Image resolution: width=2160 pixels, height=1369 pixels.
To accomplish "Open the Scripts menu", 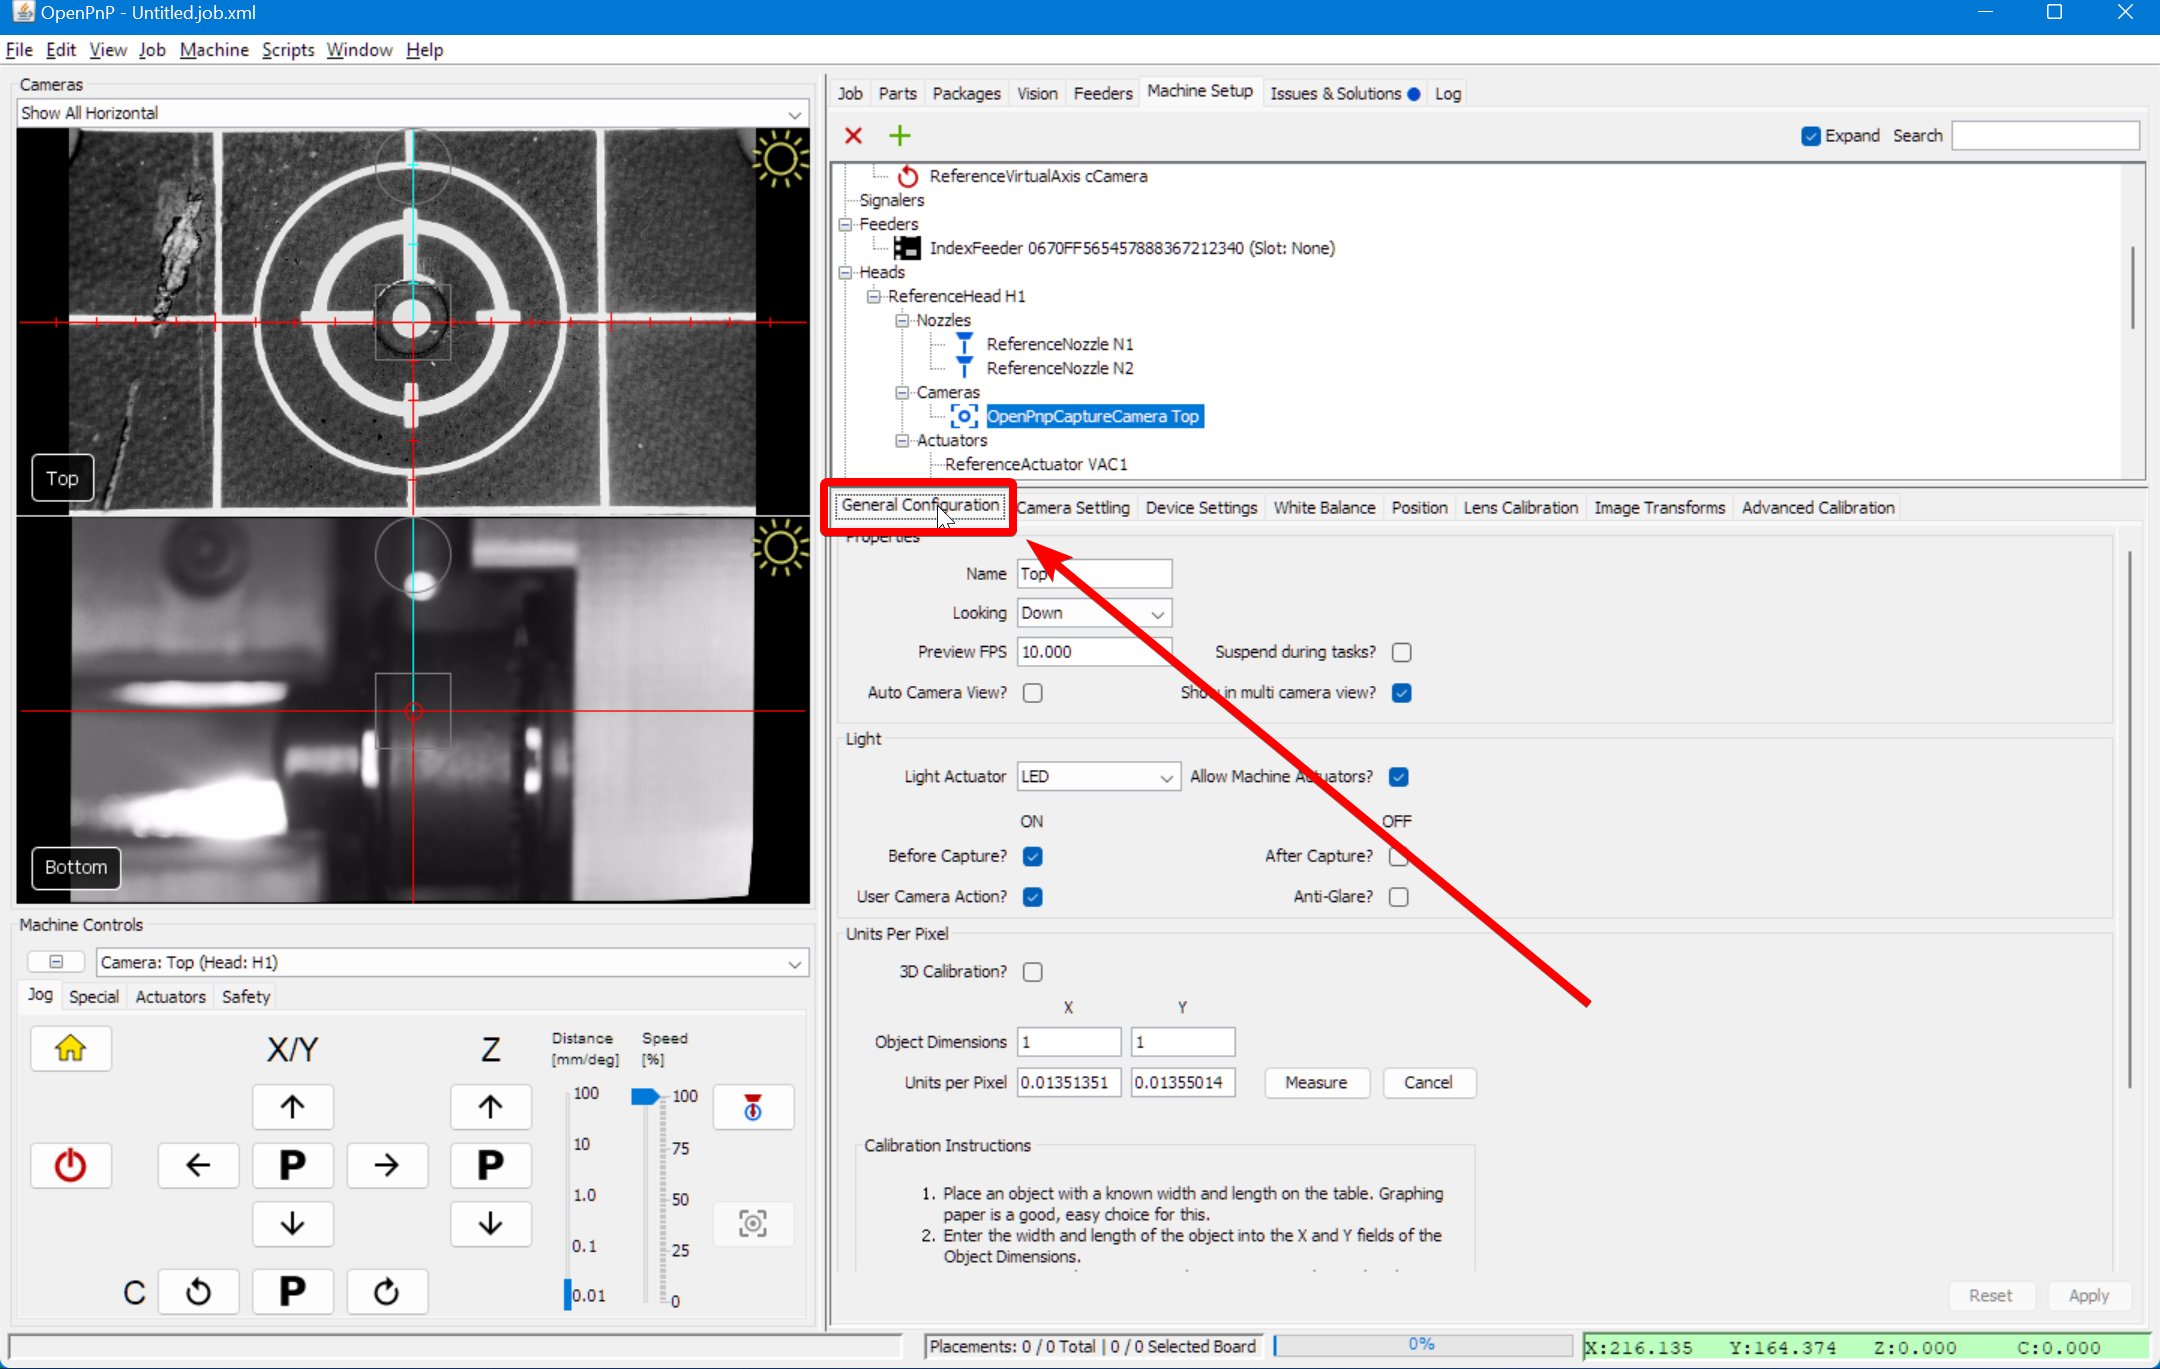I will coord(287,49).
